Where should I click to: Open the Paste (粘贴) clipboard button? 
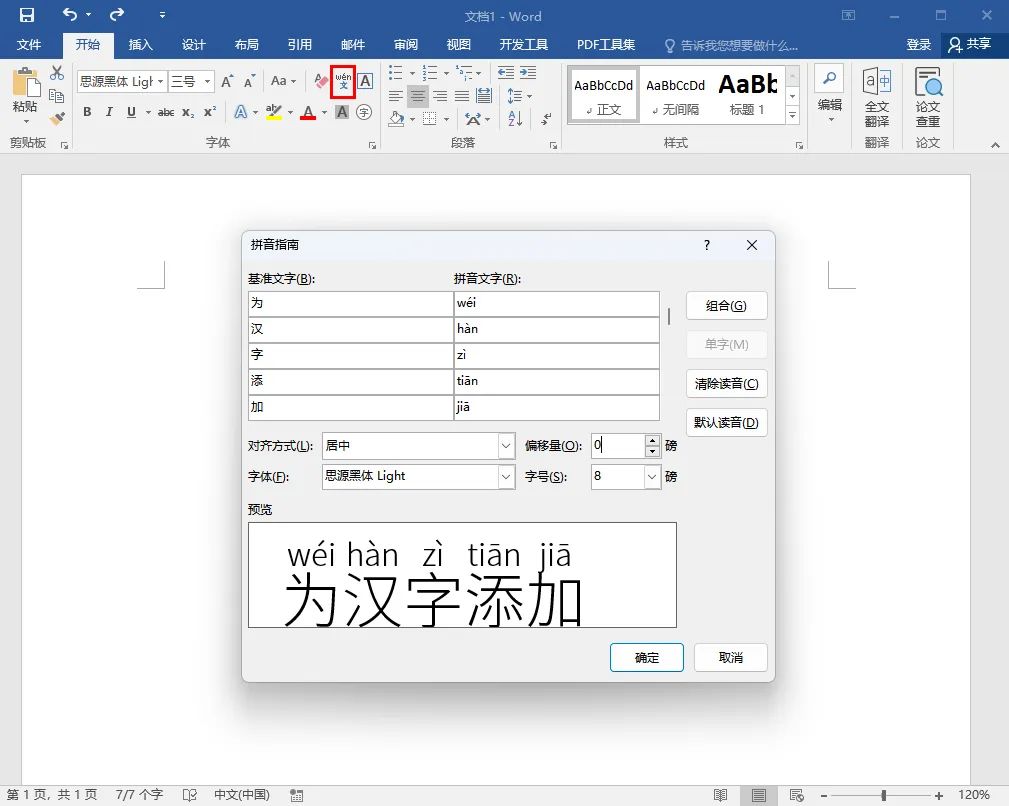point(26,95)
